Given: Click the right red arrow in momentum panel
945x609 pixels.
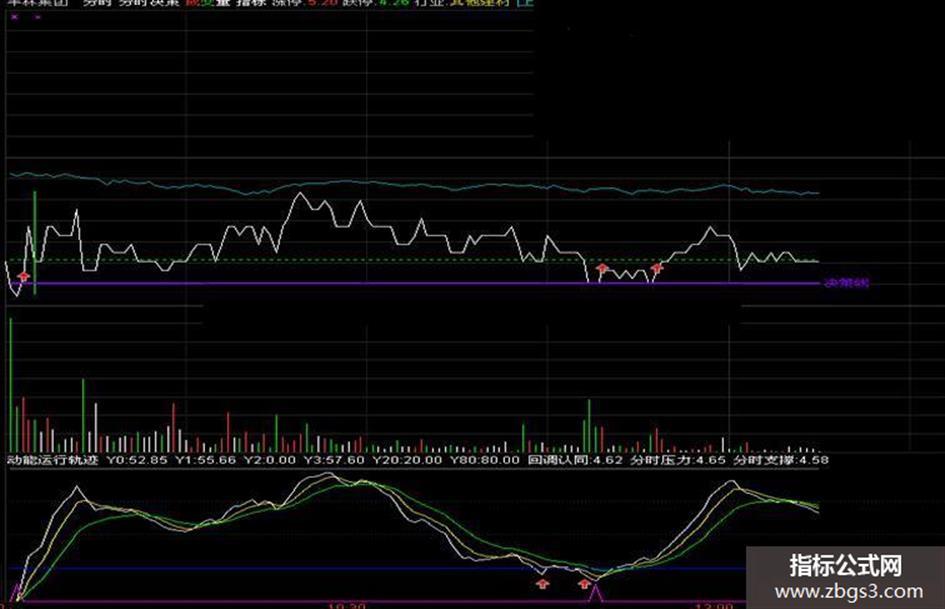Looking at the screenshot, I should (x=584, y=583).
